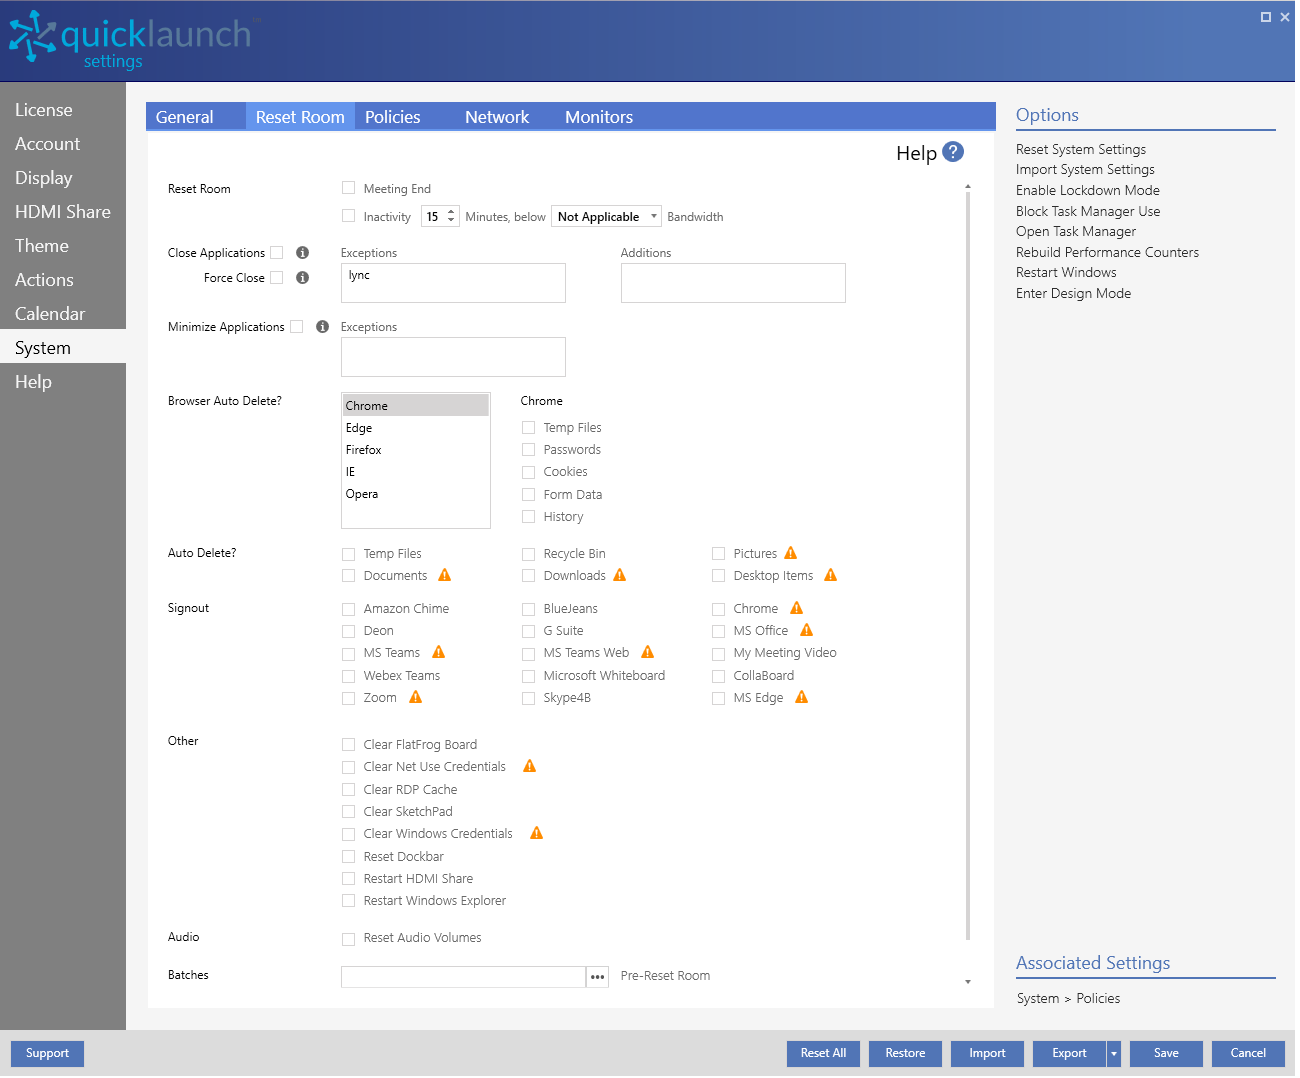Enable Inactivity reset checkbox
Screen dimensions: 1300x1078
[x=348, y=216]
